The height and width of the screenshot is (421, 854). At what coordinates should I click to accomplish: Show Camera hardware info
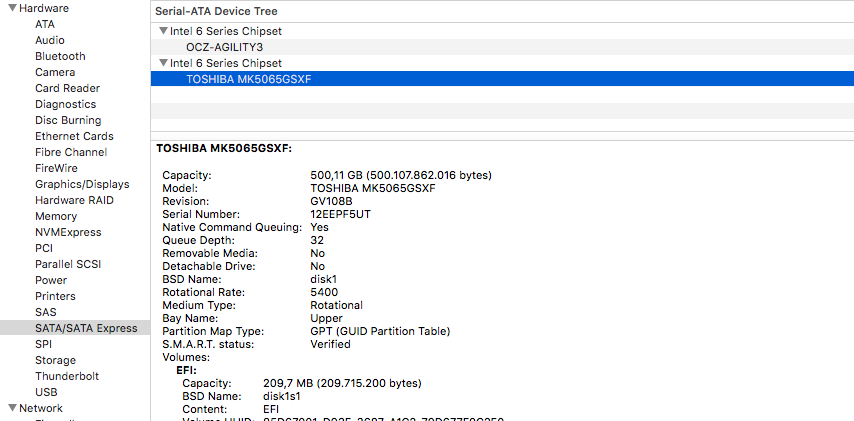tap(55, 72)
